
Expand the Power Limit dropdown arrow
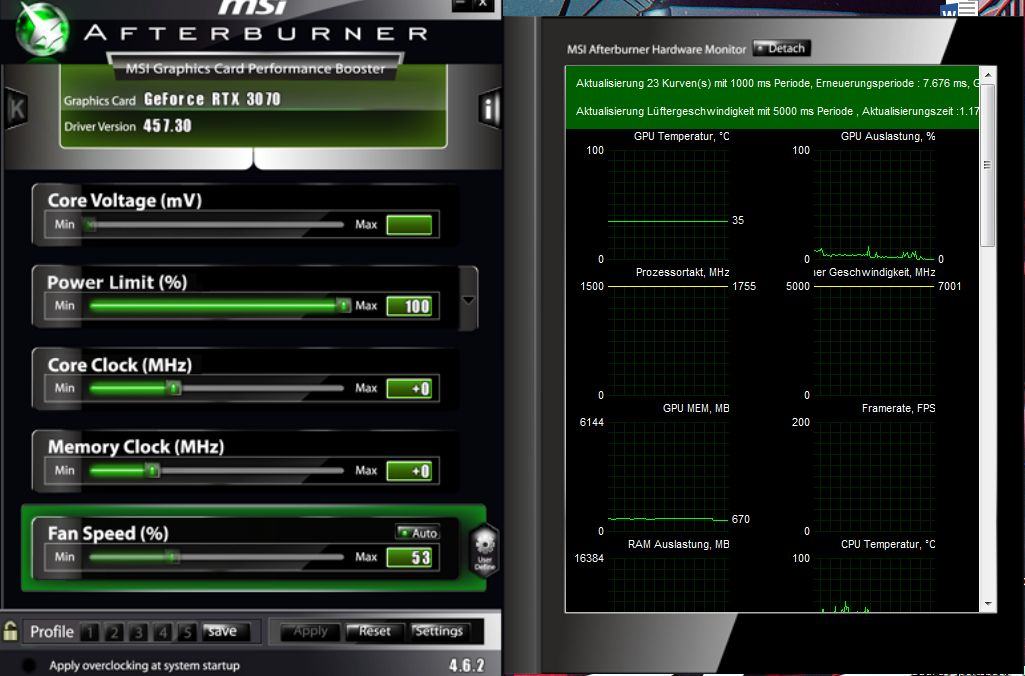click(468, 301)
